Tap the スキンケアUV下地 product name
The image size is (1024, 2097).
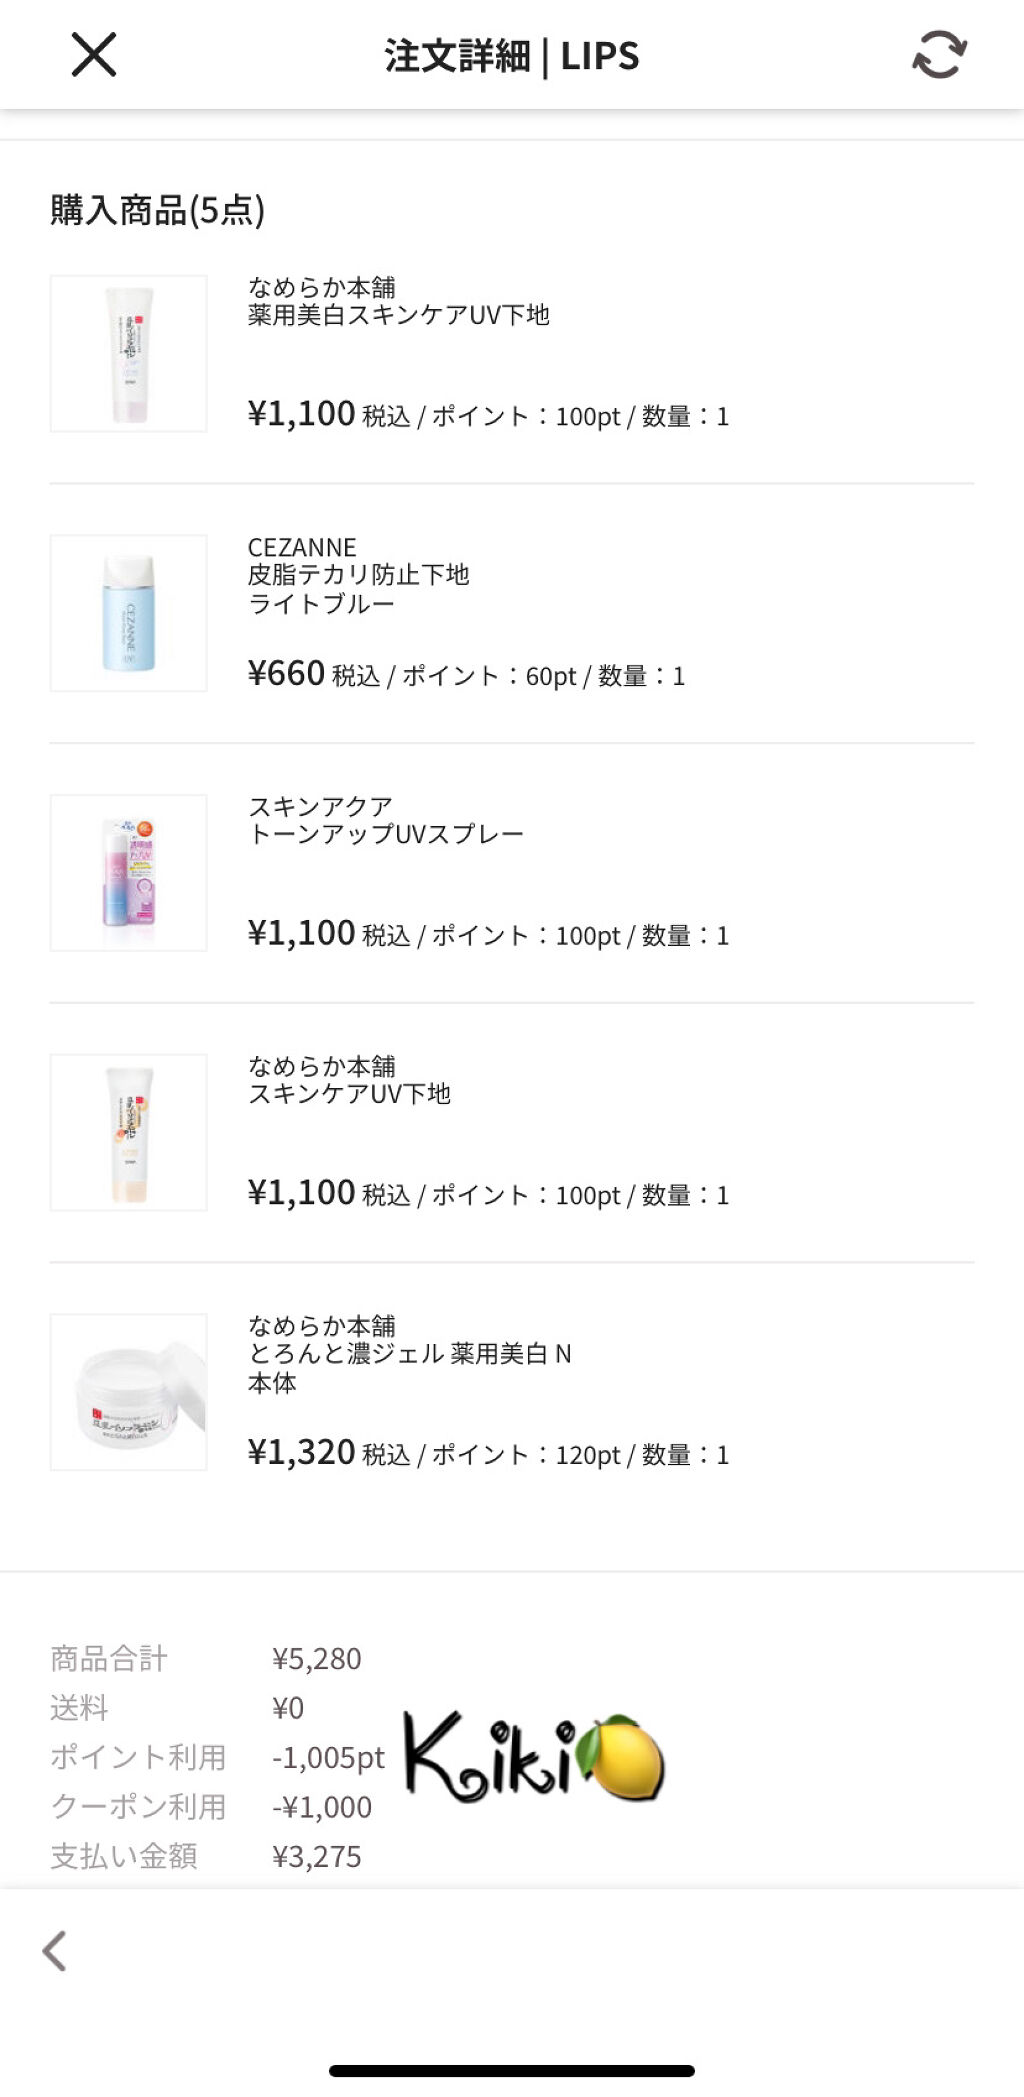(x=349, y=1094)
